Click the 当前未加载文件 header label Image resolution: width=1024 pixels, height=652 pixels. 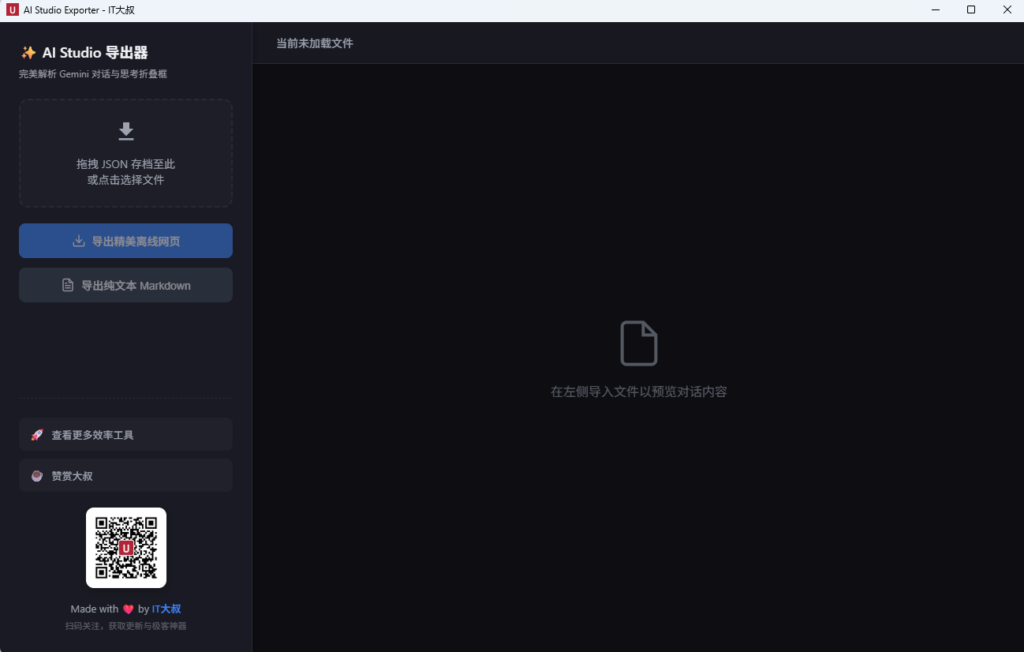pos(315,43)
